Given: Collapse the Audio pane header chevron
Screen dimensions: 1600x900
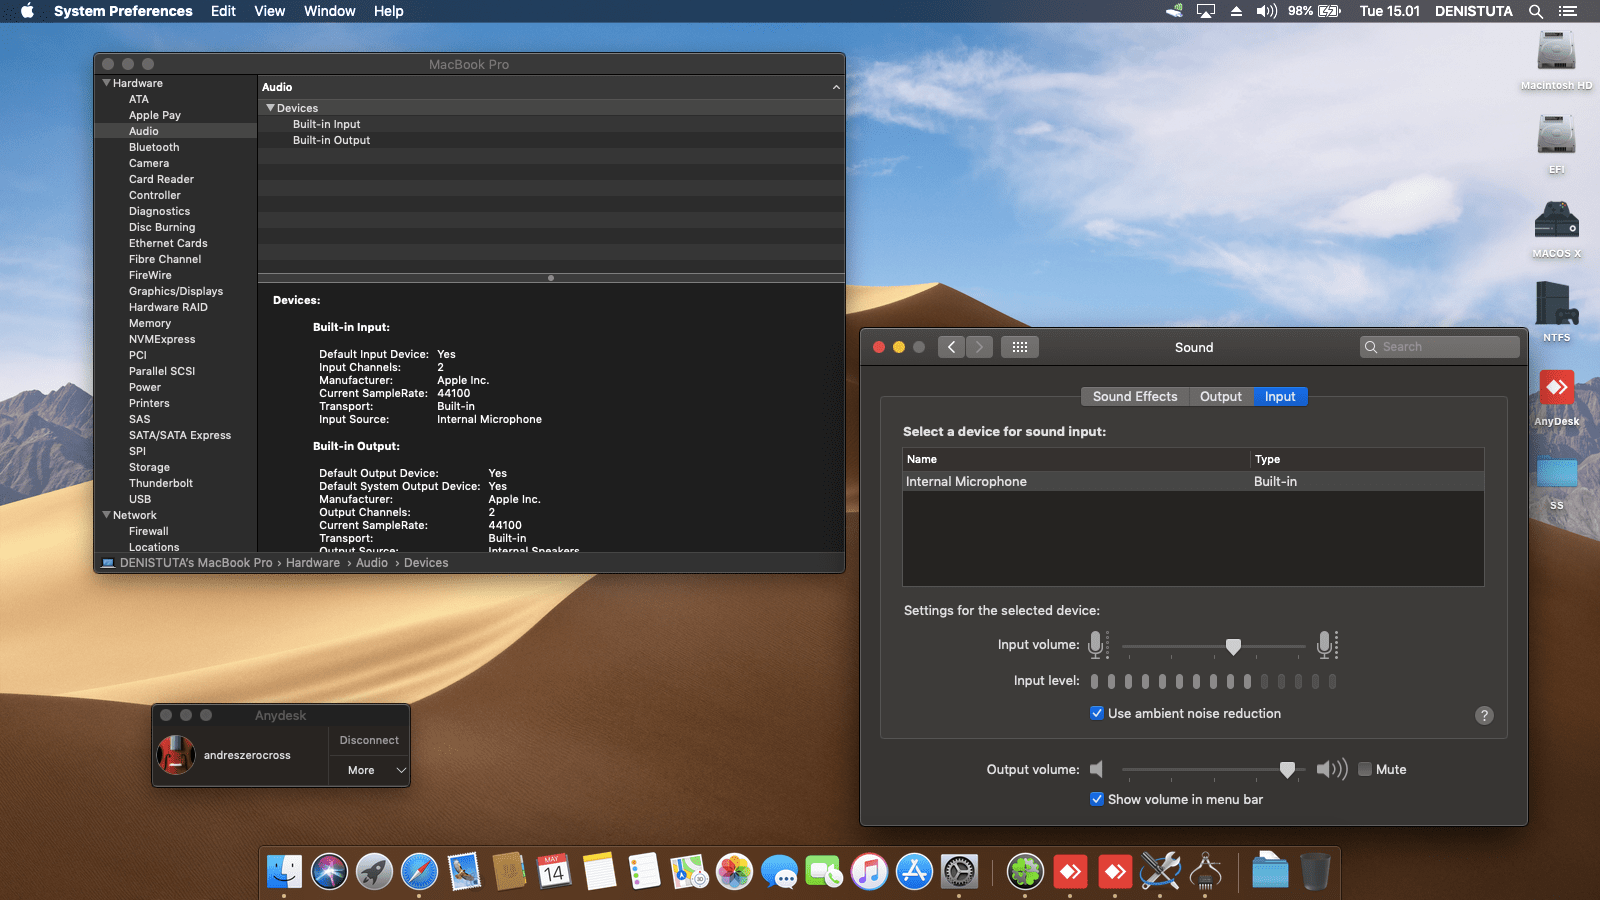Looking at the screenshot, I should coord(836,87).
